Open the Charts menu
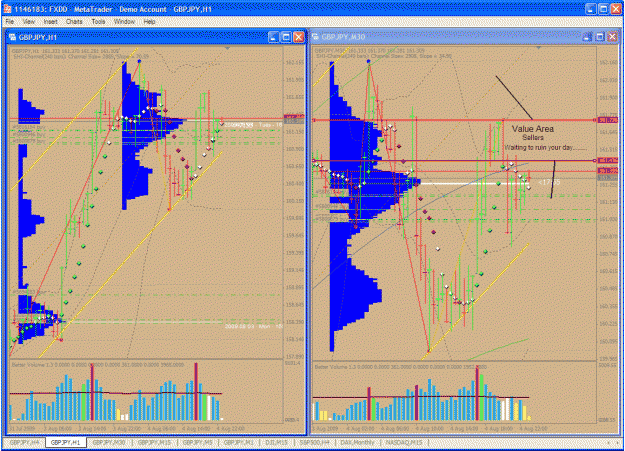Viewport: 625px width, 451px height. coord(74,22)
